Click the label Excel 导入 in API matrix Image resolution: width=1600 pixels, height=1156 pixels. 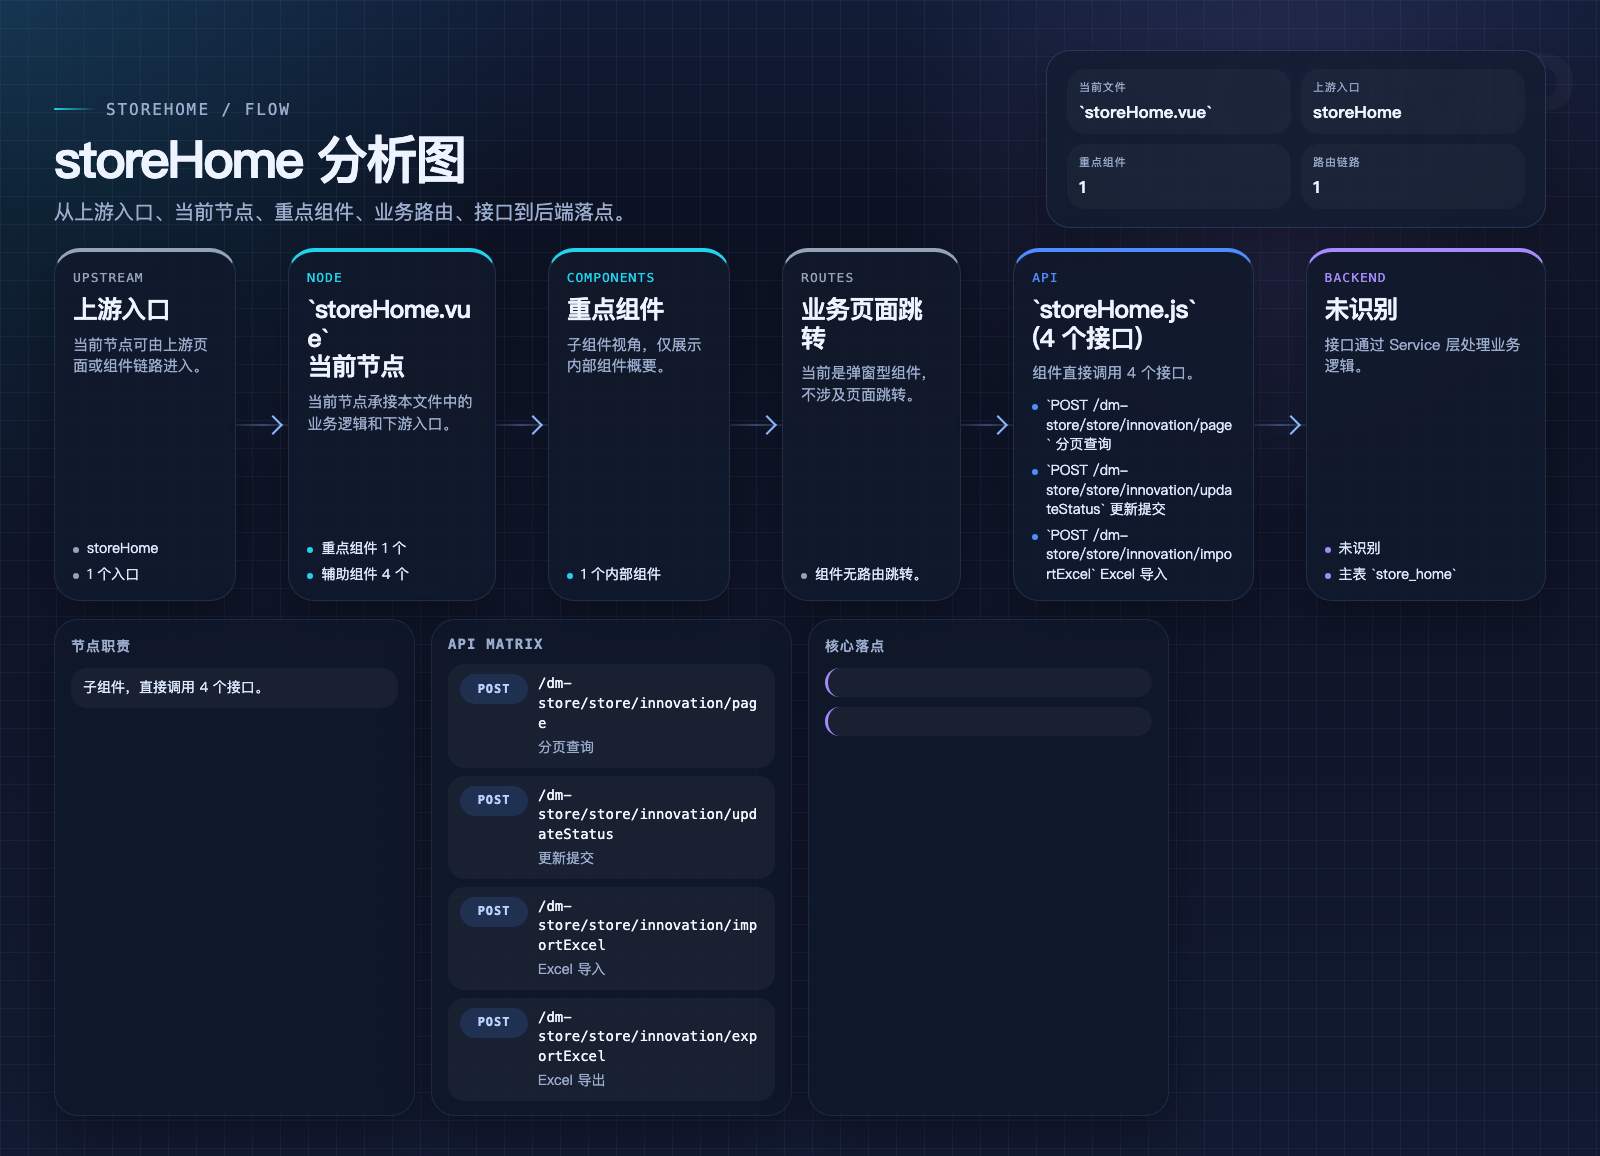(571, 969)
